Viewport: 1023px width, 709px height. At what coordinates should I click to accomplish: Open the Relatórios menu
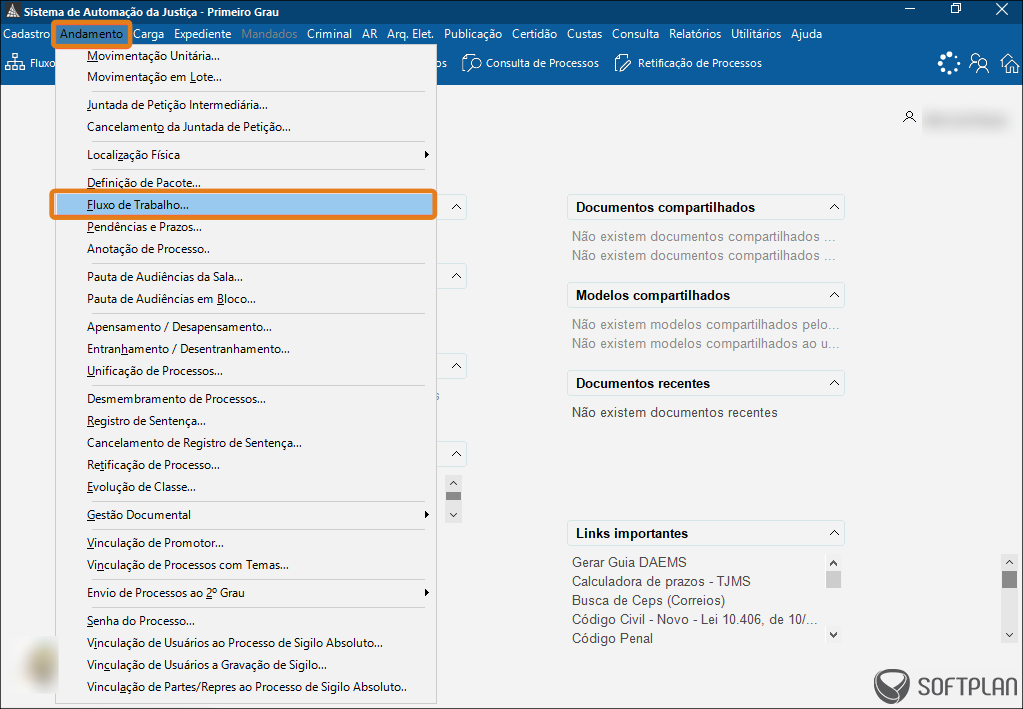[695, 34]
